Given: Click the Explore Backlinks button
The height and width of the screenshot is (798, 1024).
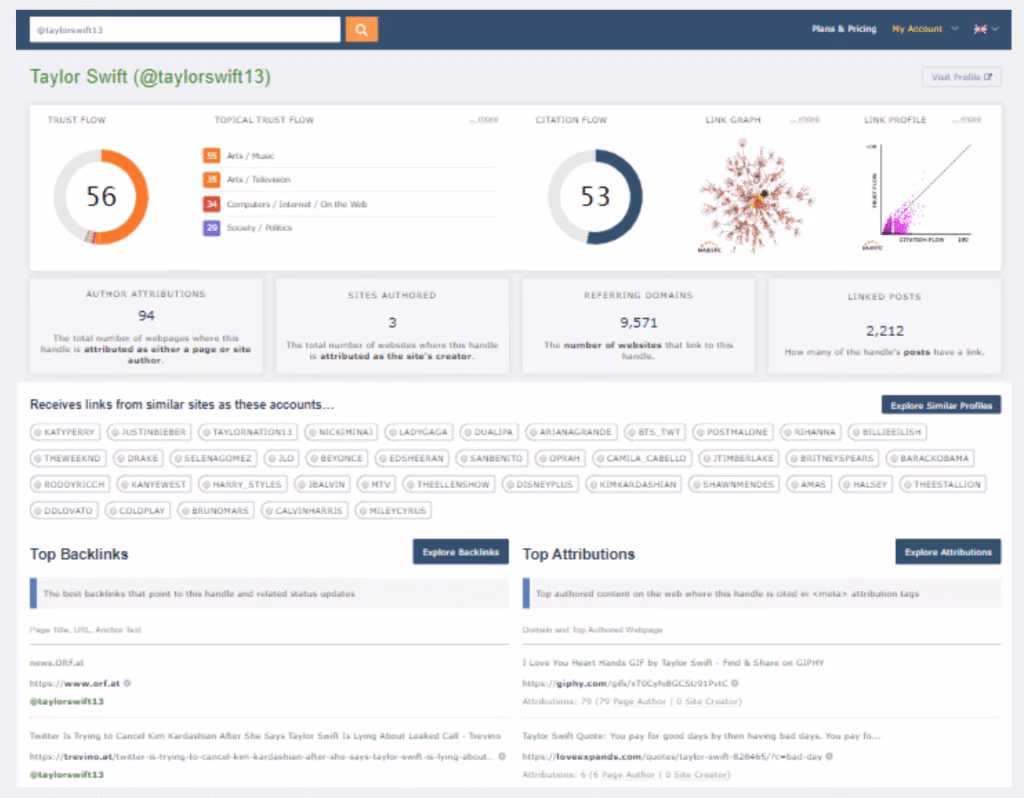Looking at the screenshot, I should click(x=461, y=552).
